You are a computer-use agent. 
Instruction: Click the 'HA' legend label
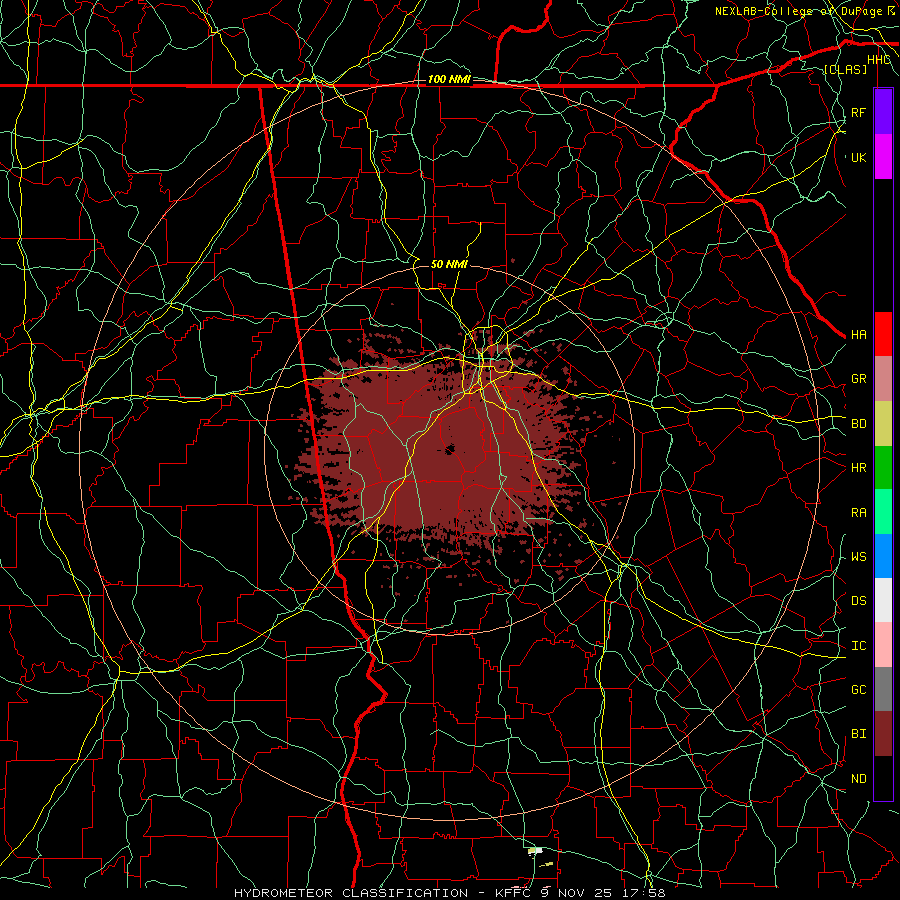[x=858, y=334]
